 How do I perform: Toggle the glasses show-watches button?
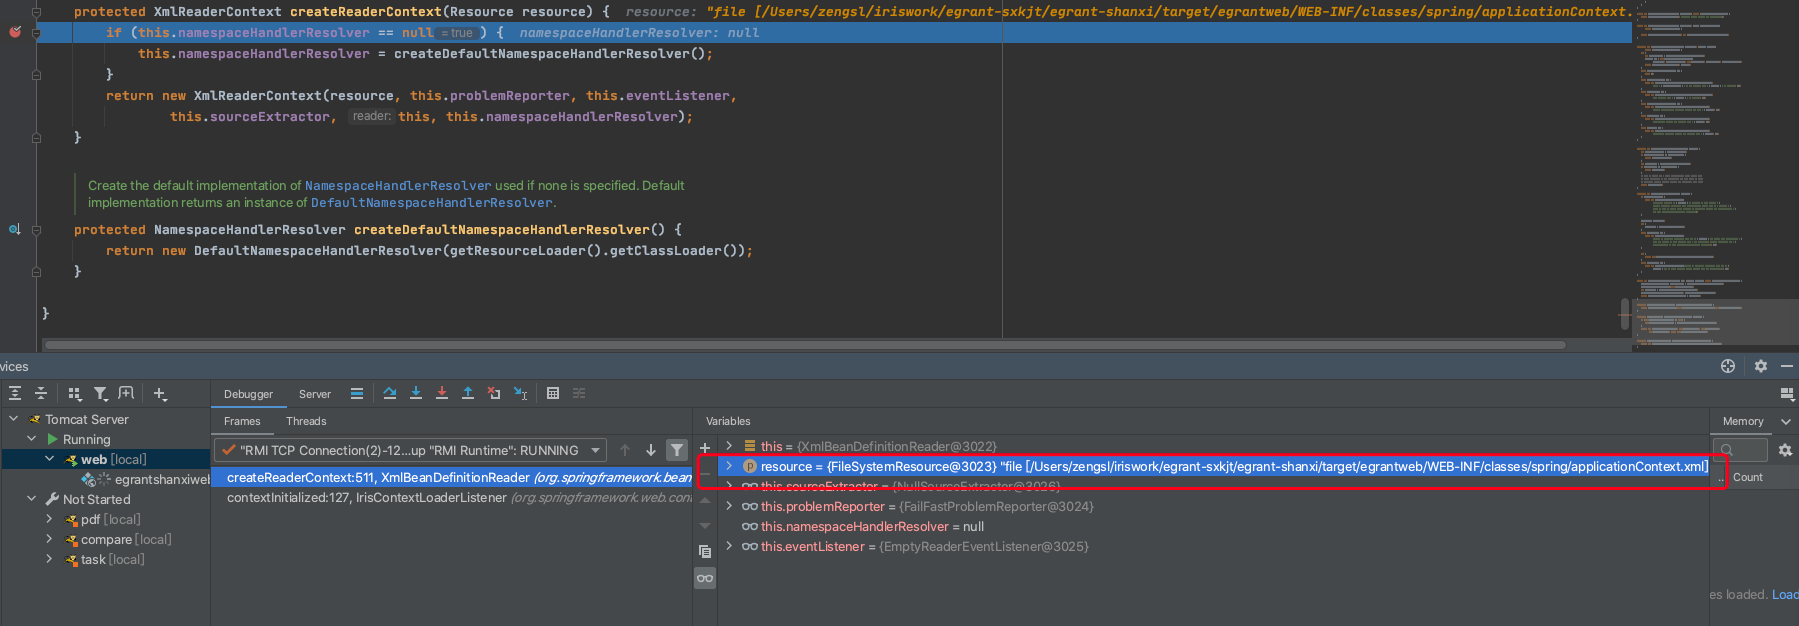click(705, 578)
